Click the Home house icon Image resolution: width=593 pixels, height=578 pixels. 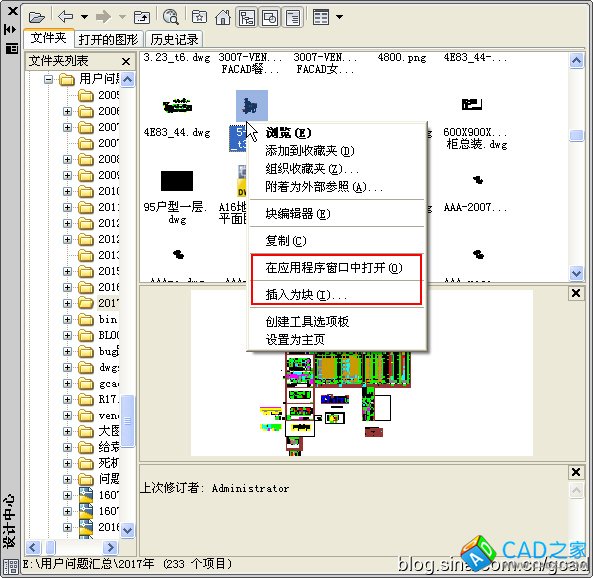pyautogui.click(x=223, y=17)
